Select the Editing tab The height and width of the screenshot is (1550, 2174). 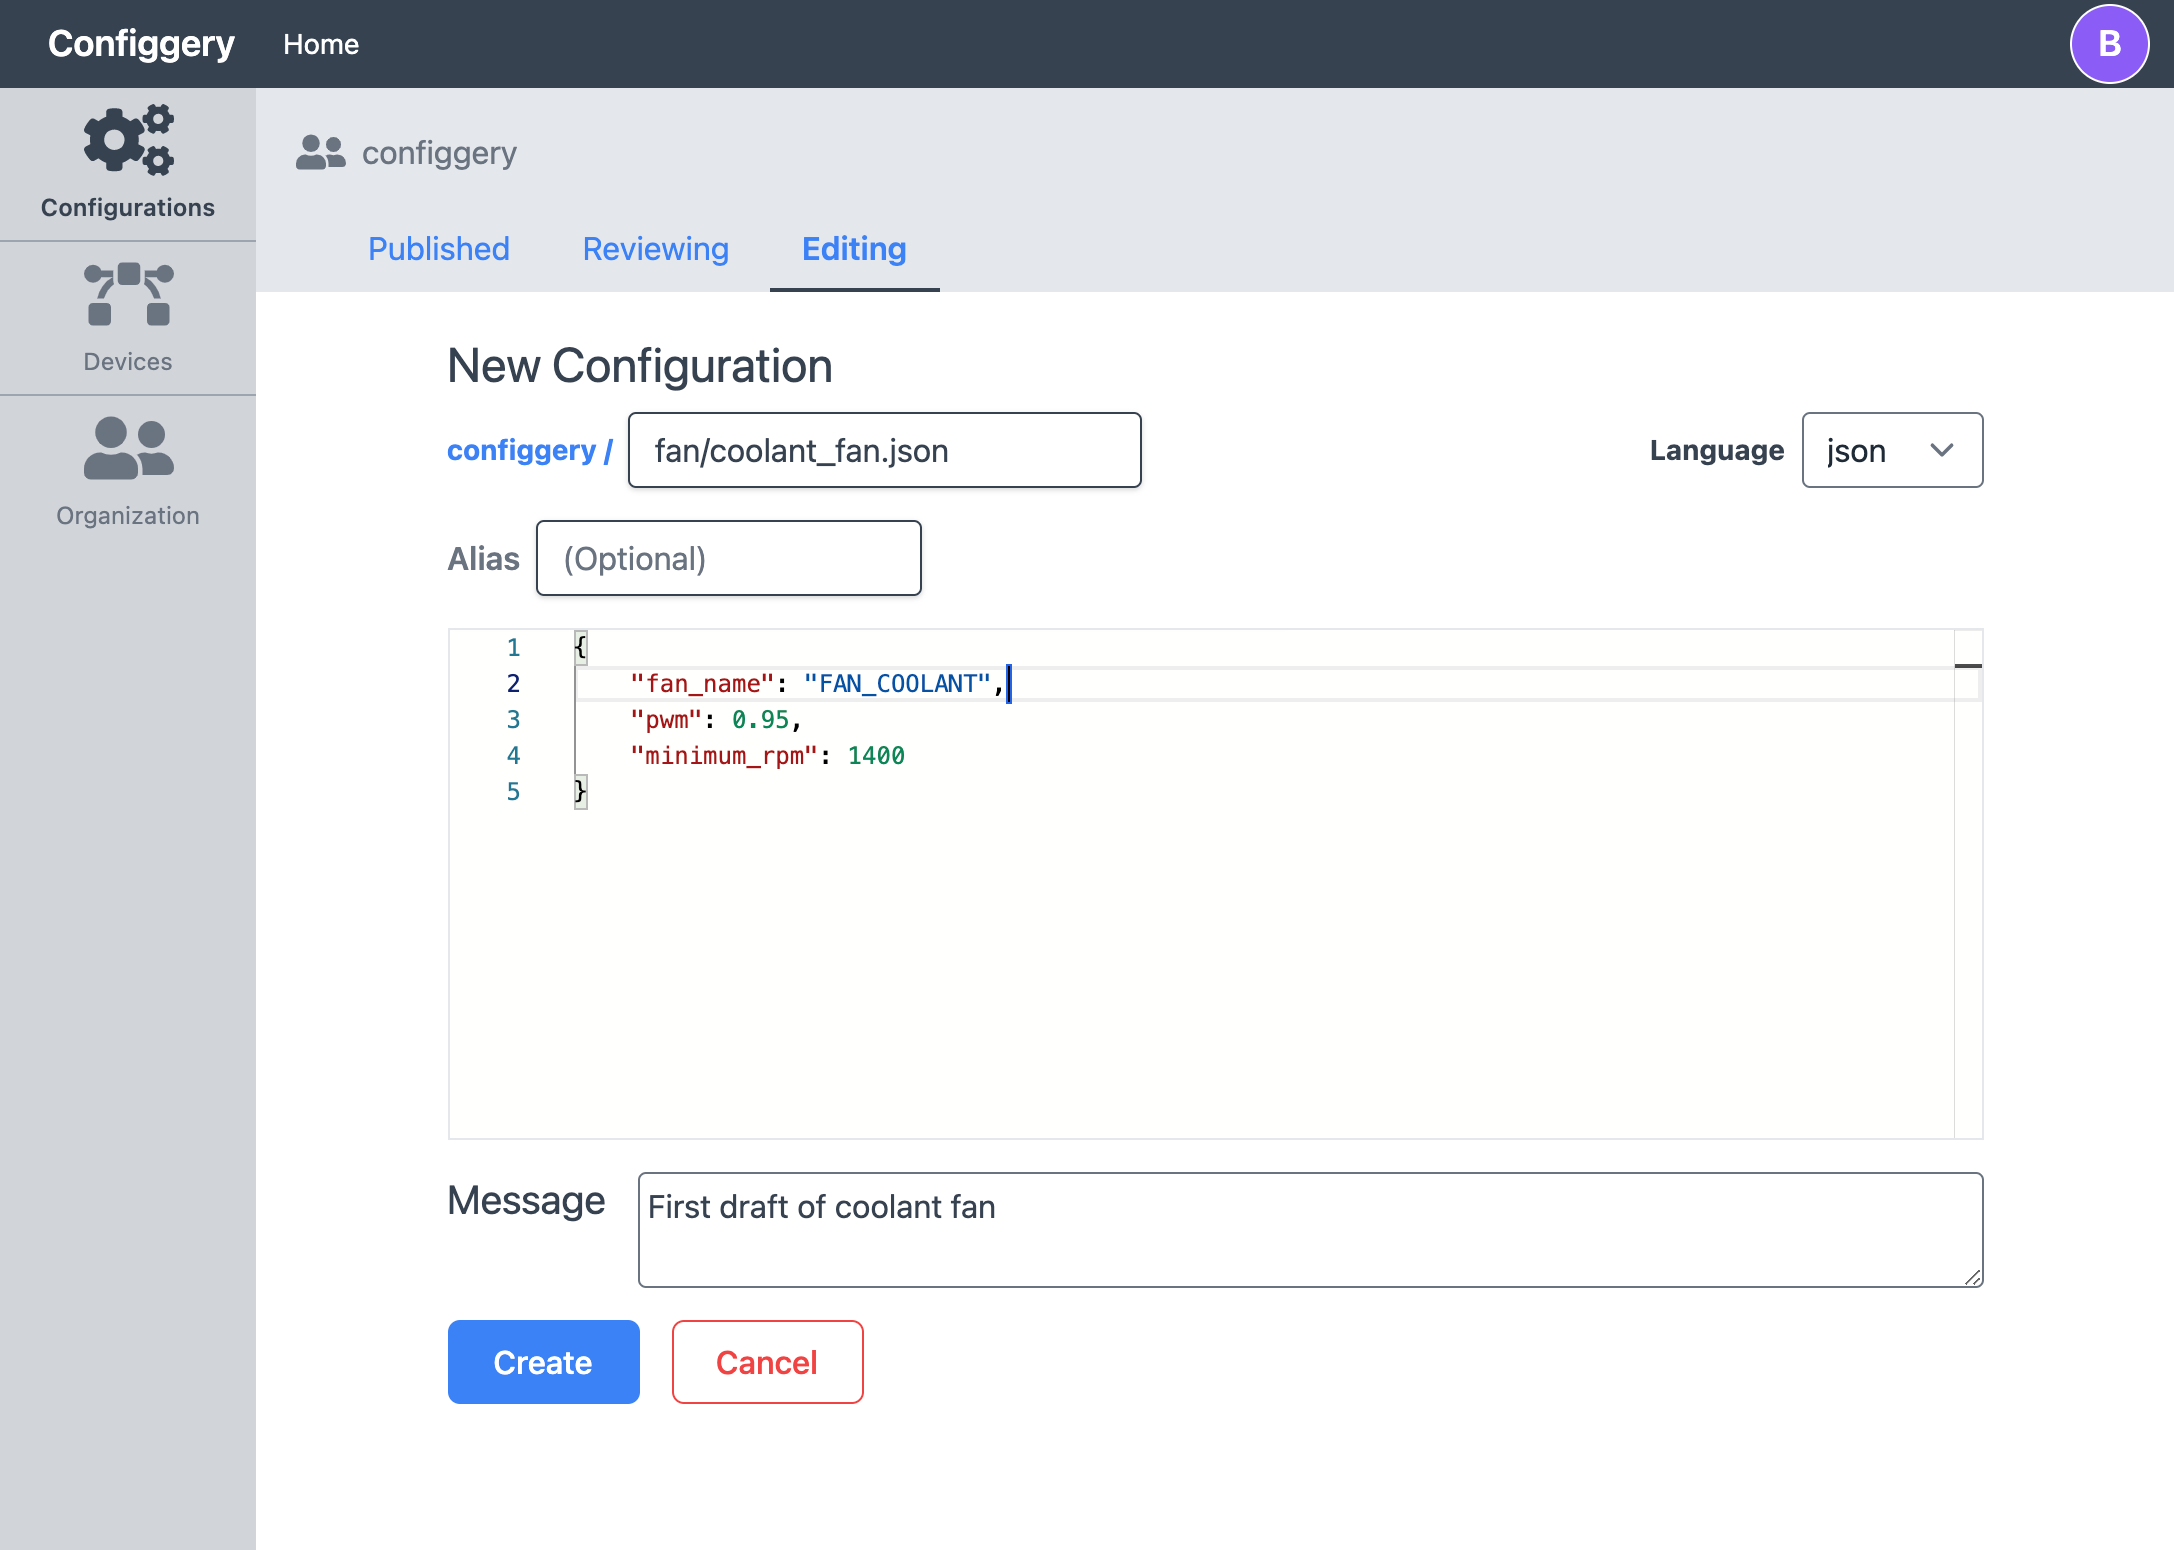854,249
